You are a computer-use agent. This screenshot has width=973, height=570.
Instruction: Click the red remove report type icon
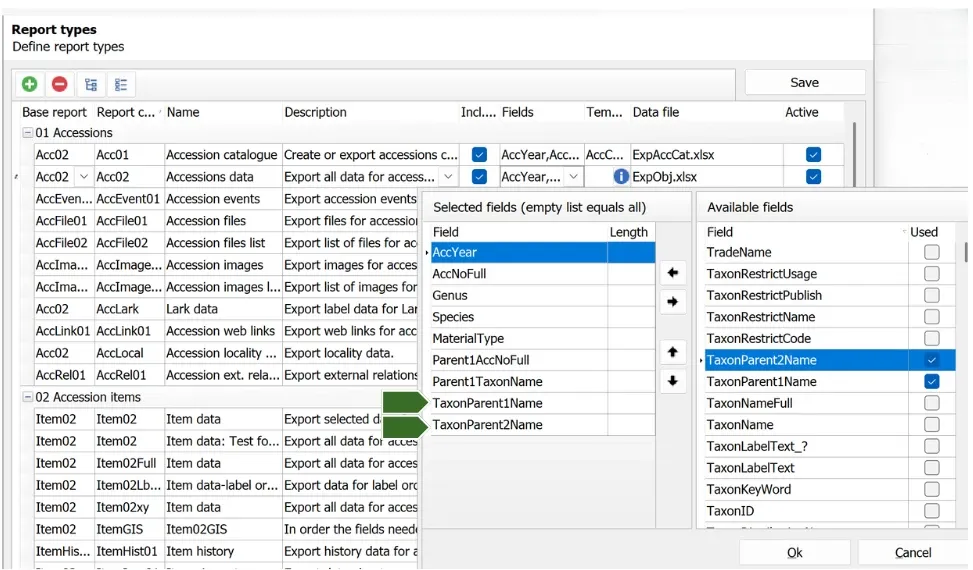click(60, 84)
